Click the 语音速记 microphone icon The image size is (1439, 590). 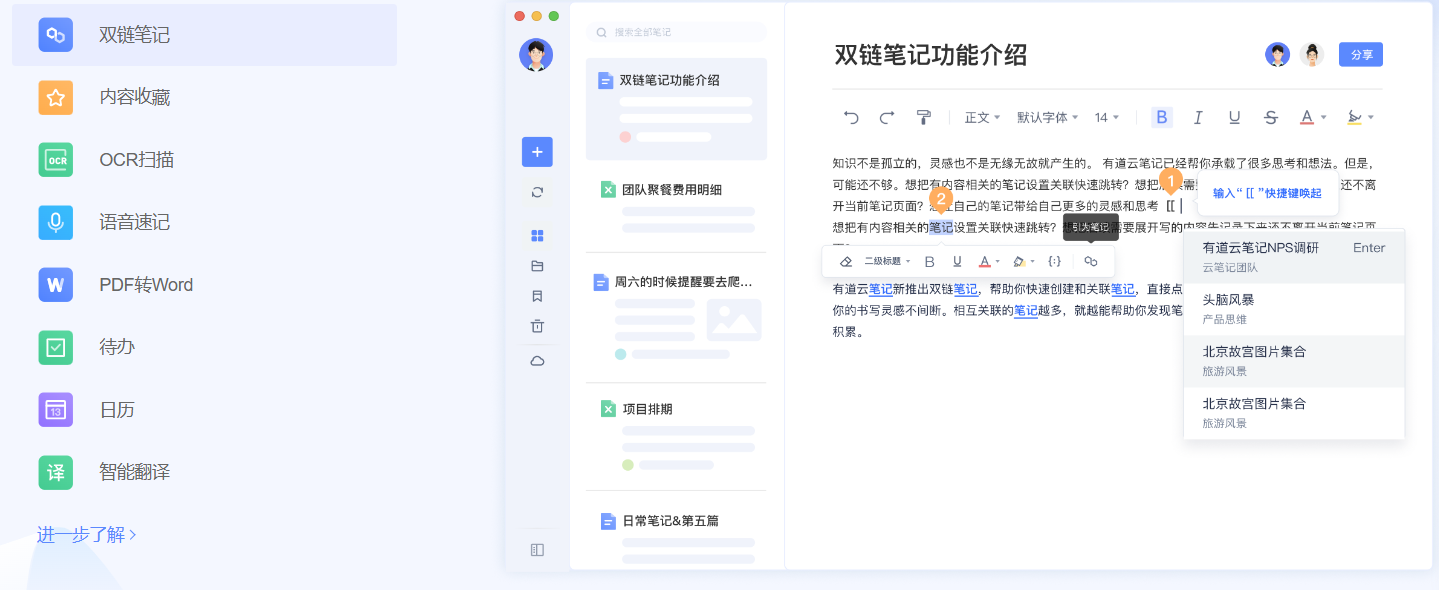[56, 222]
